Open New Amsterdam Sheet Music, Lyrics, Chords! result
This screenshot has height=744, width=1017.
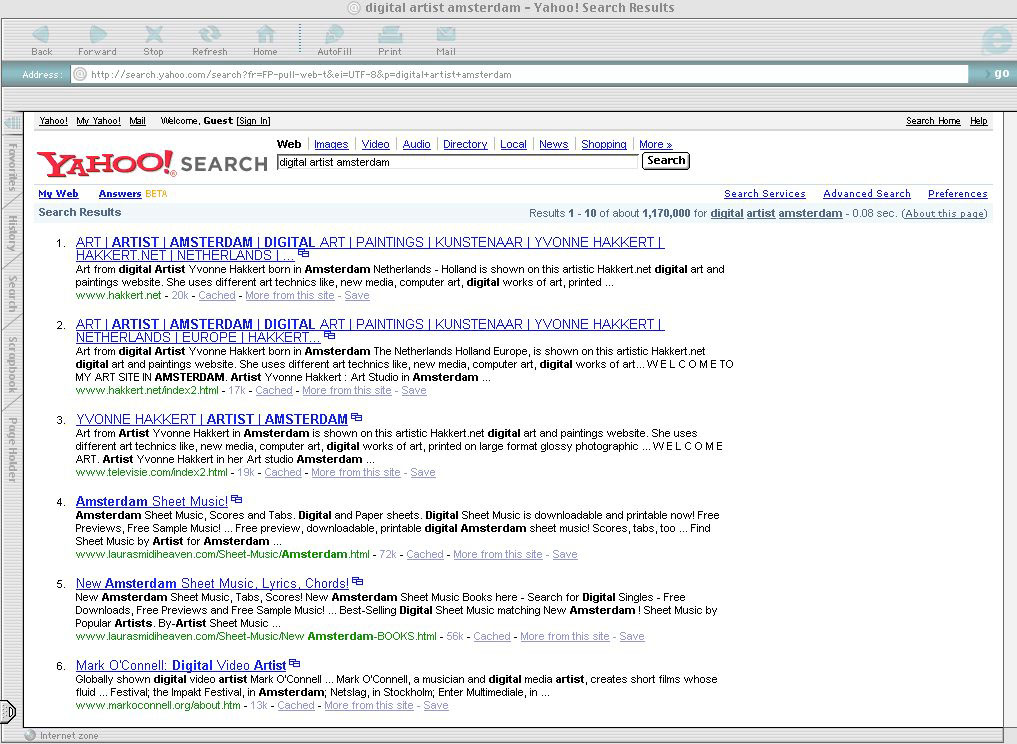click(x=212, y=583)
